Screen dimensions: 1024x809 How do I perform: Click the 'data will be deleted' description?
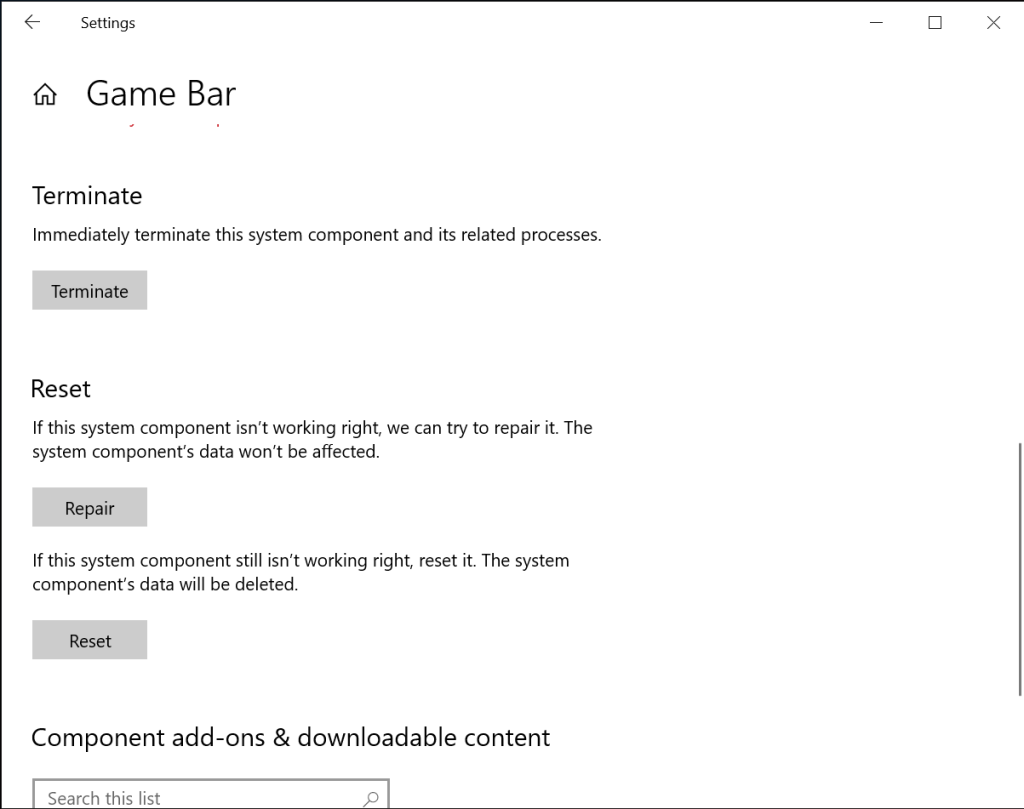[300, 572]
